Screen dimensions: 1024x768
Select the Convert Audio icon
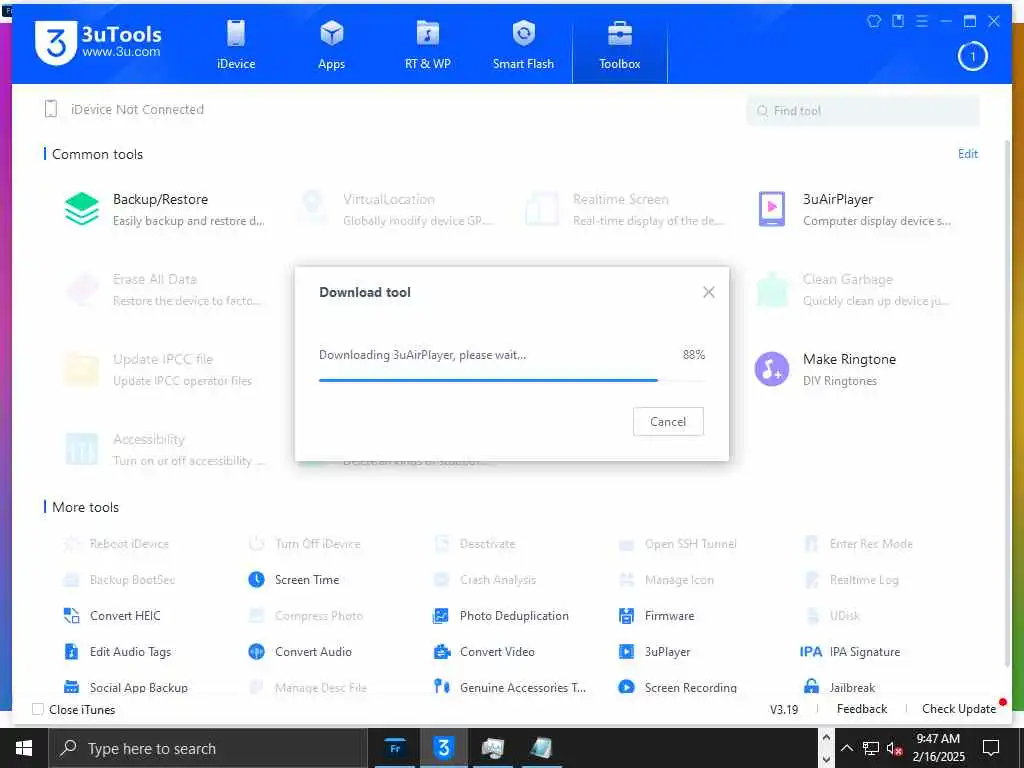(x=257, y=651)
